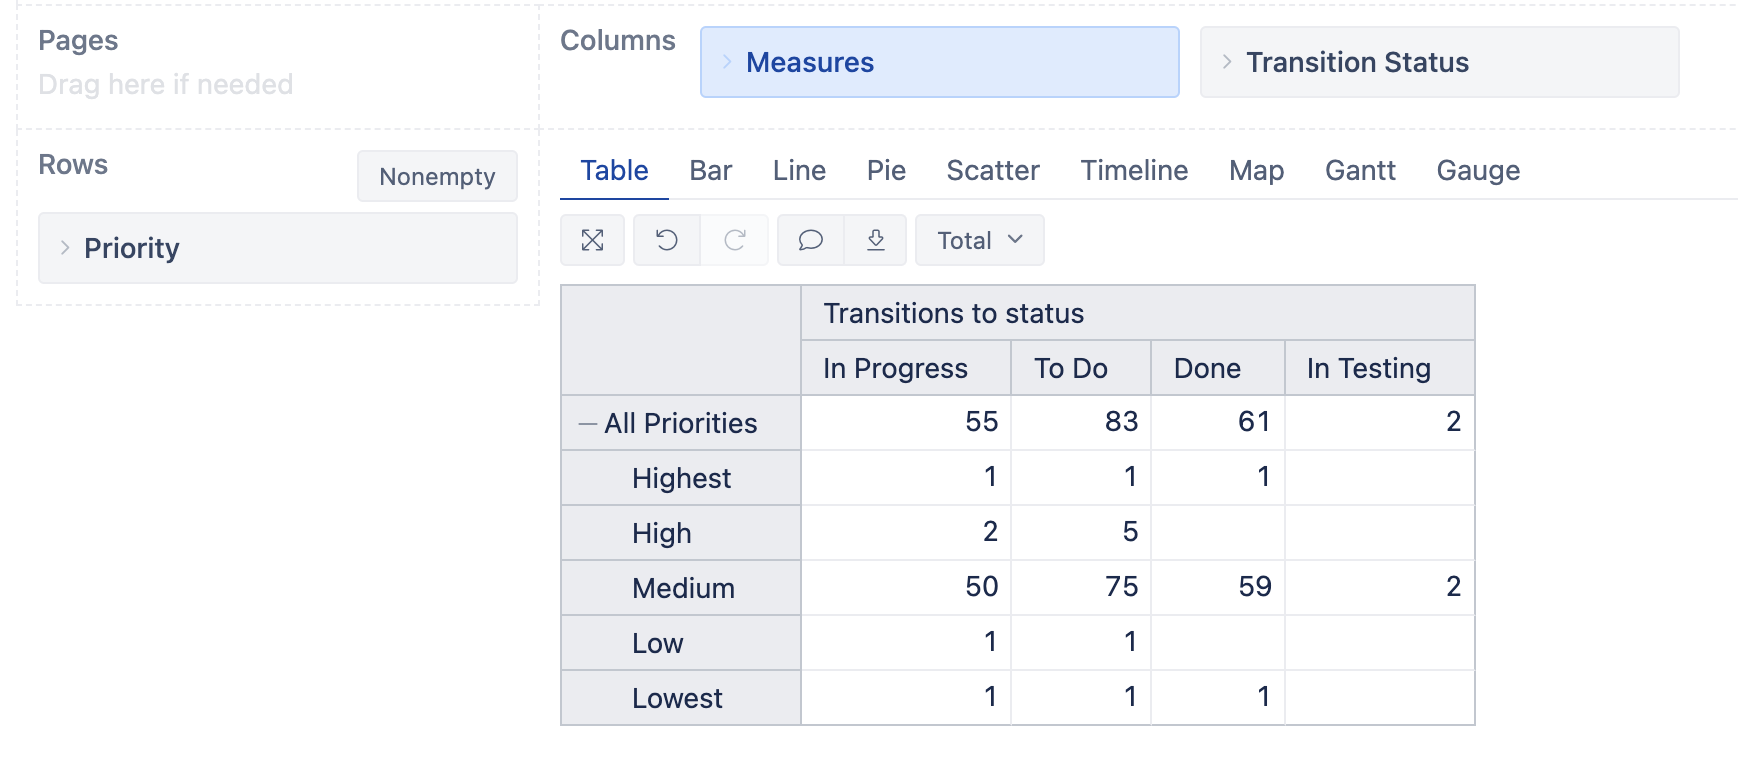
Task: Open the comment bubble icon
Action: click(x=811, y=240)
